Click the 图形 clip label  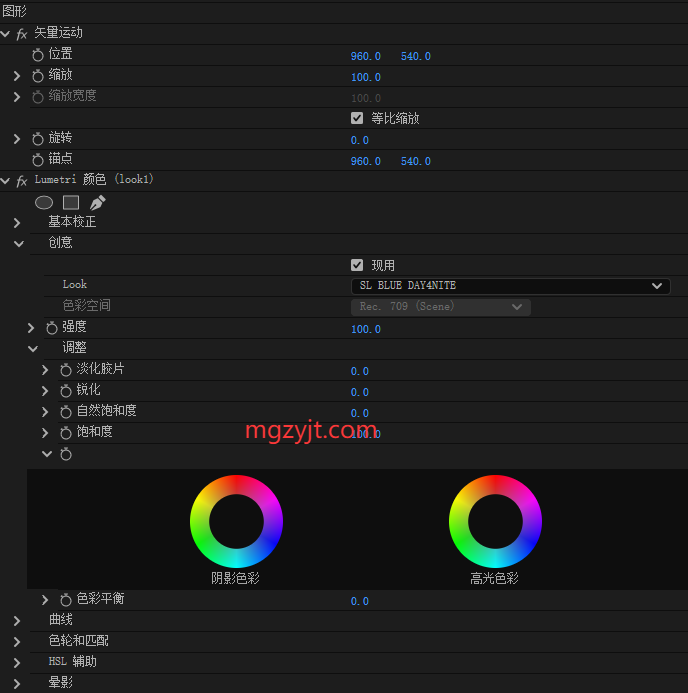point(14,11)
